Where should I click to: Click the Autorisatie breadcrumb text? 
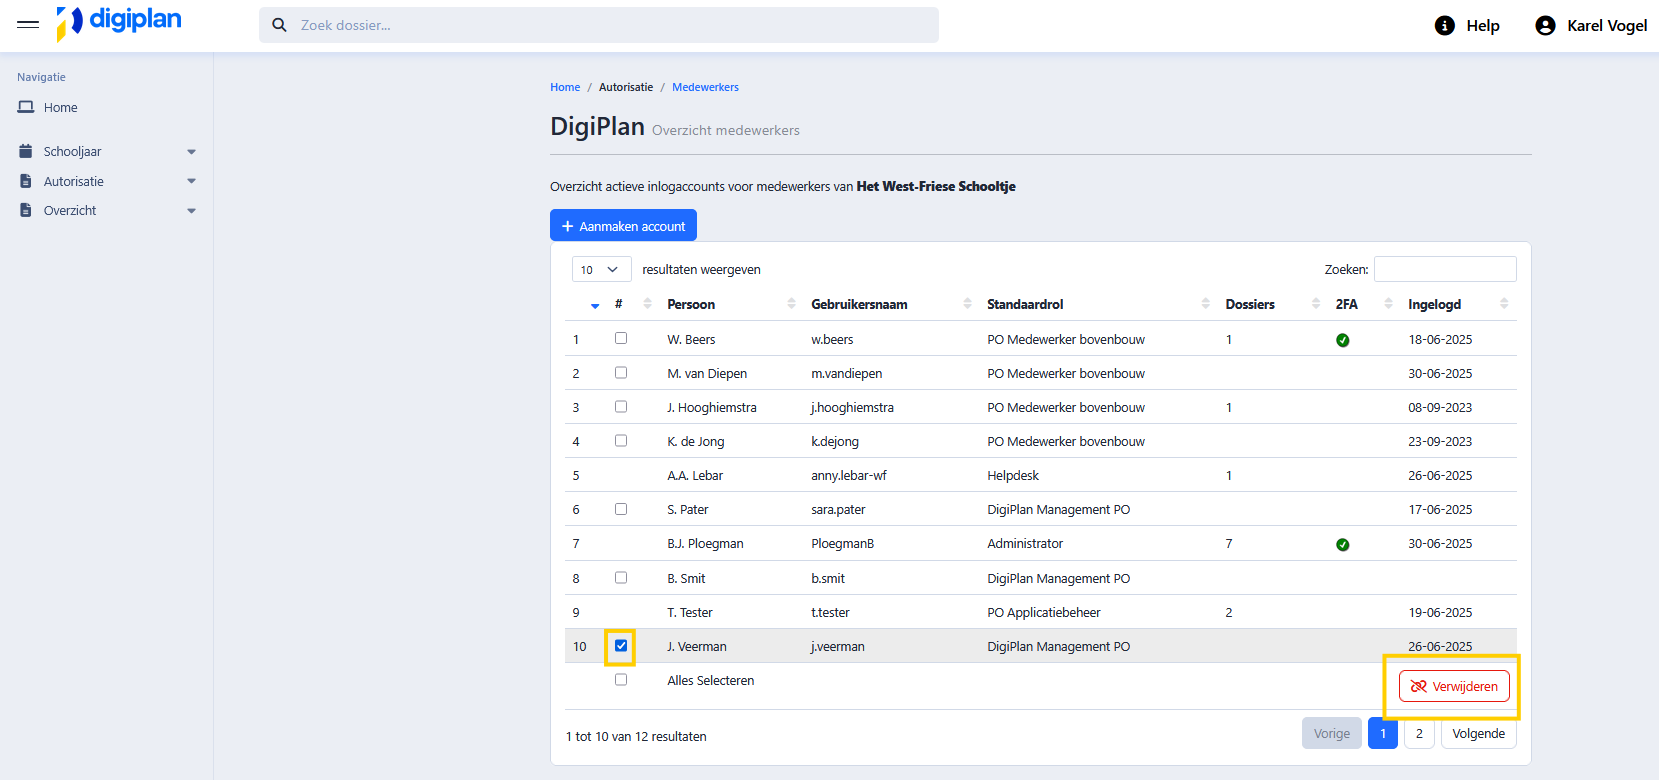(626, 87)
